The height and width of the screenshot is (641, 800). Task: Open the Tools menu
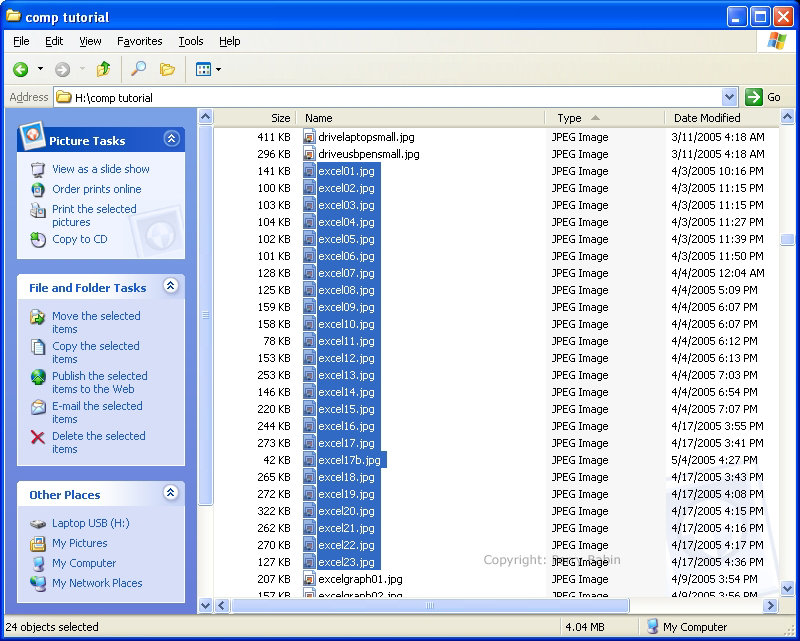click(x=190, y=41)
